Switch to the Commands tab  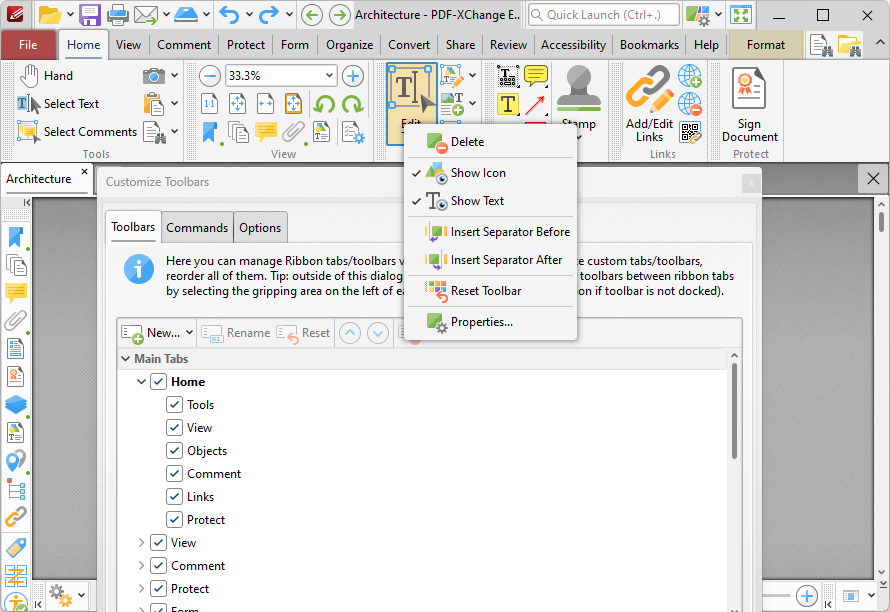pos(197,228)
